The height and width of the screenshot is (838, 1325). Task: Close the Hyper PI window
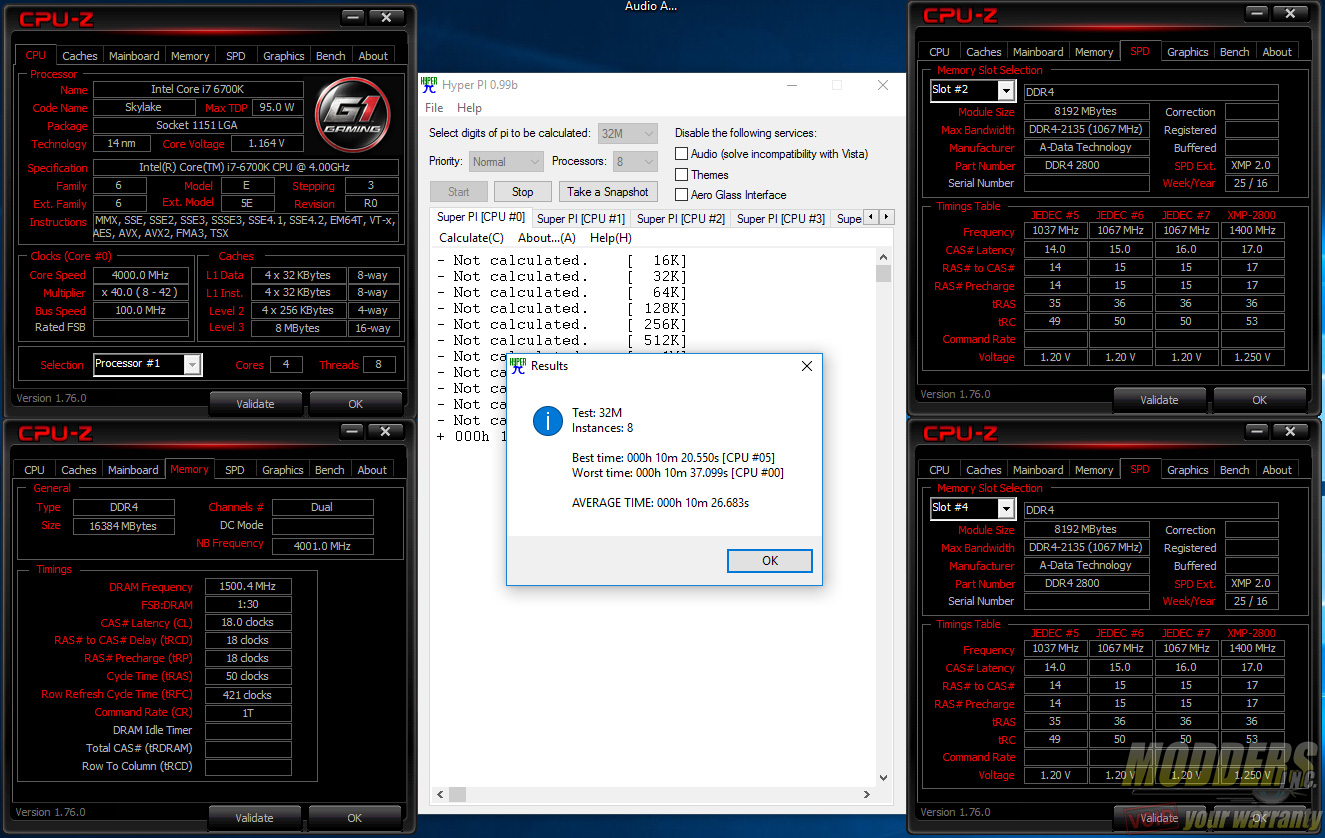(x=883, y=85)
